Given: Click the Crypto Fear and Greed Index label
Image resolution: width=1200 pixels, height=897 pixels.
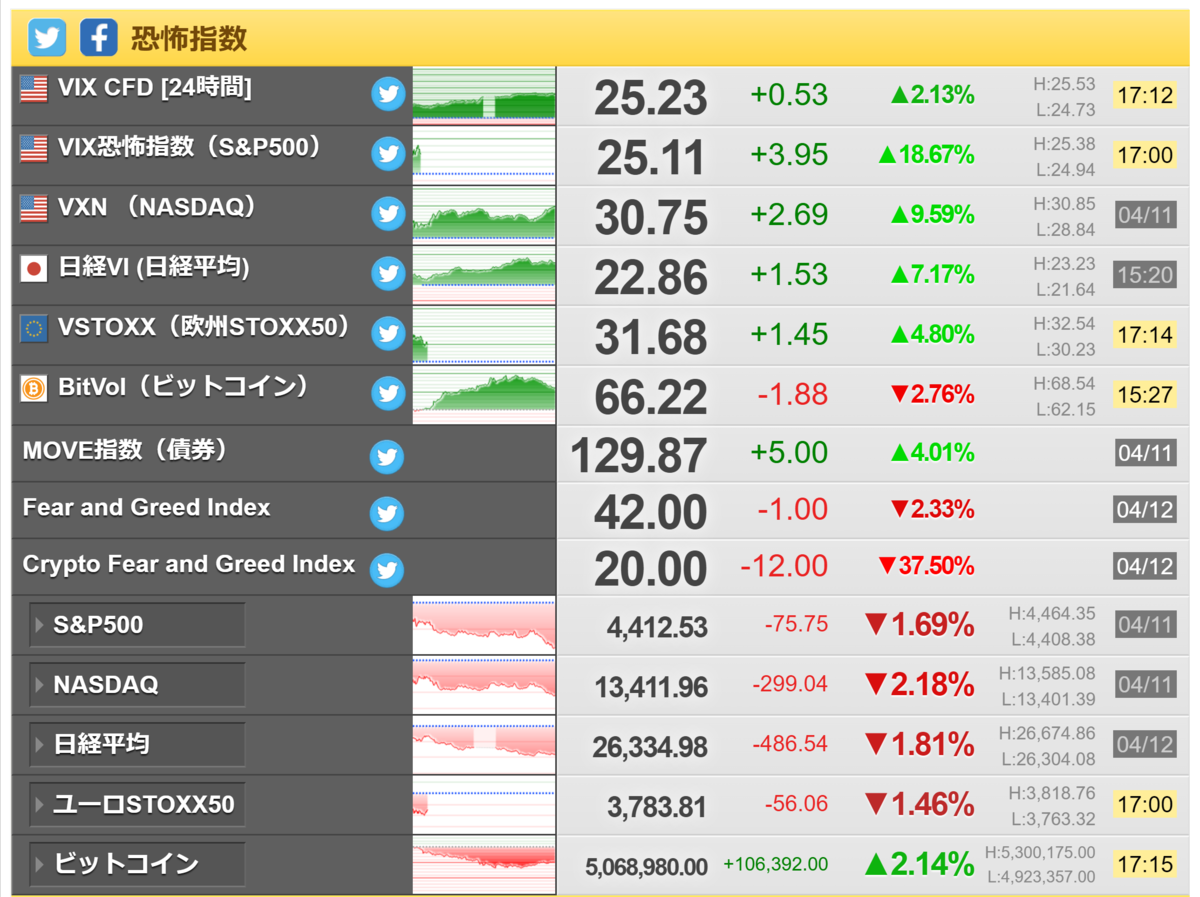Looking at the screenshot, I should tap(189, 564).
